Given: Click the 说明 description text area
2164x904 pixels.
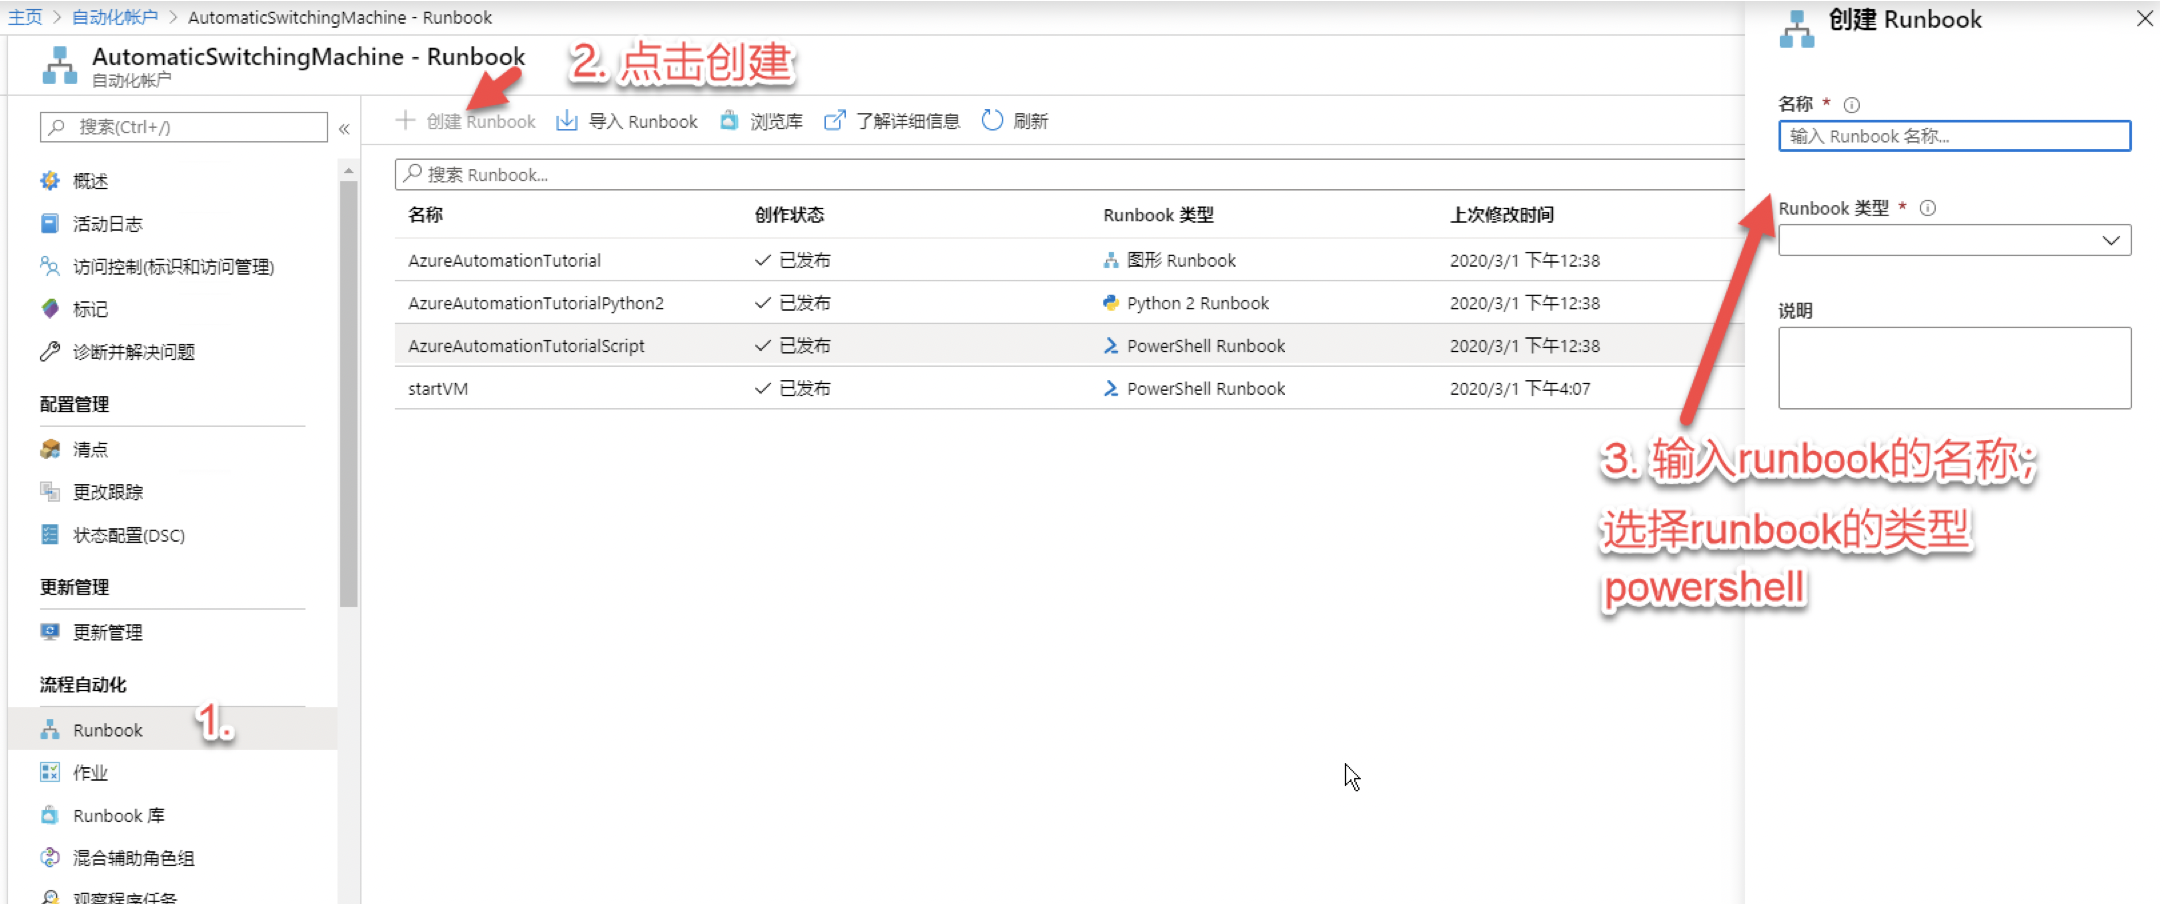Looking at the screenshot, I should (x=1954, y=368).
